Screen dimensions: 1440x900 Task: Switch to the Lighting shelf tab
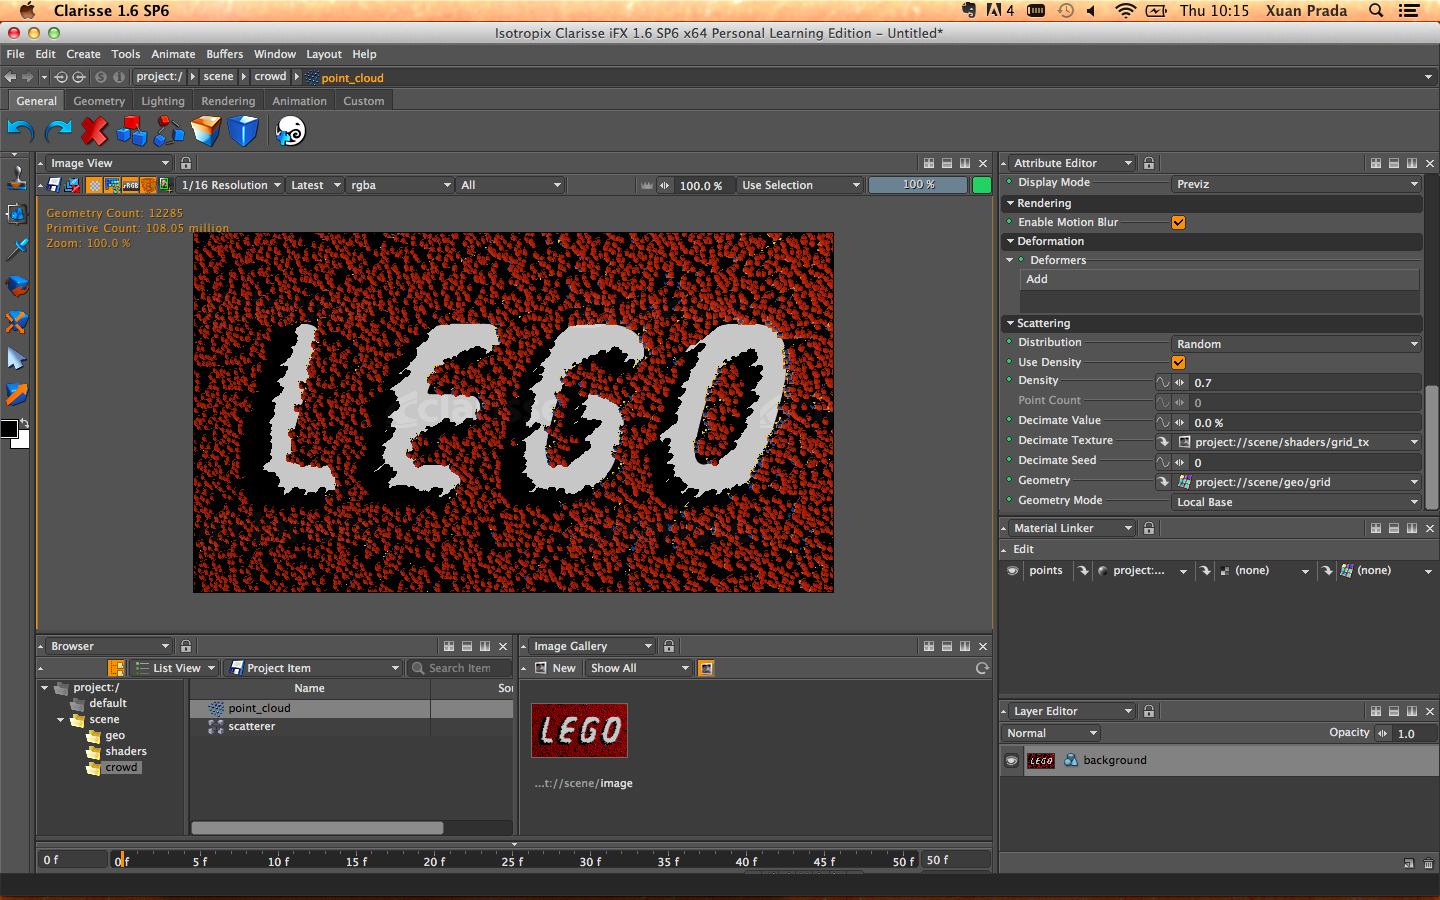point(163,101)
